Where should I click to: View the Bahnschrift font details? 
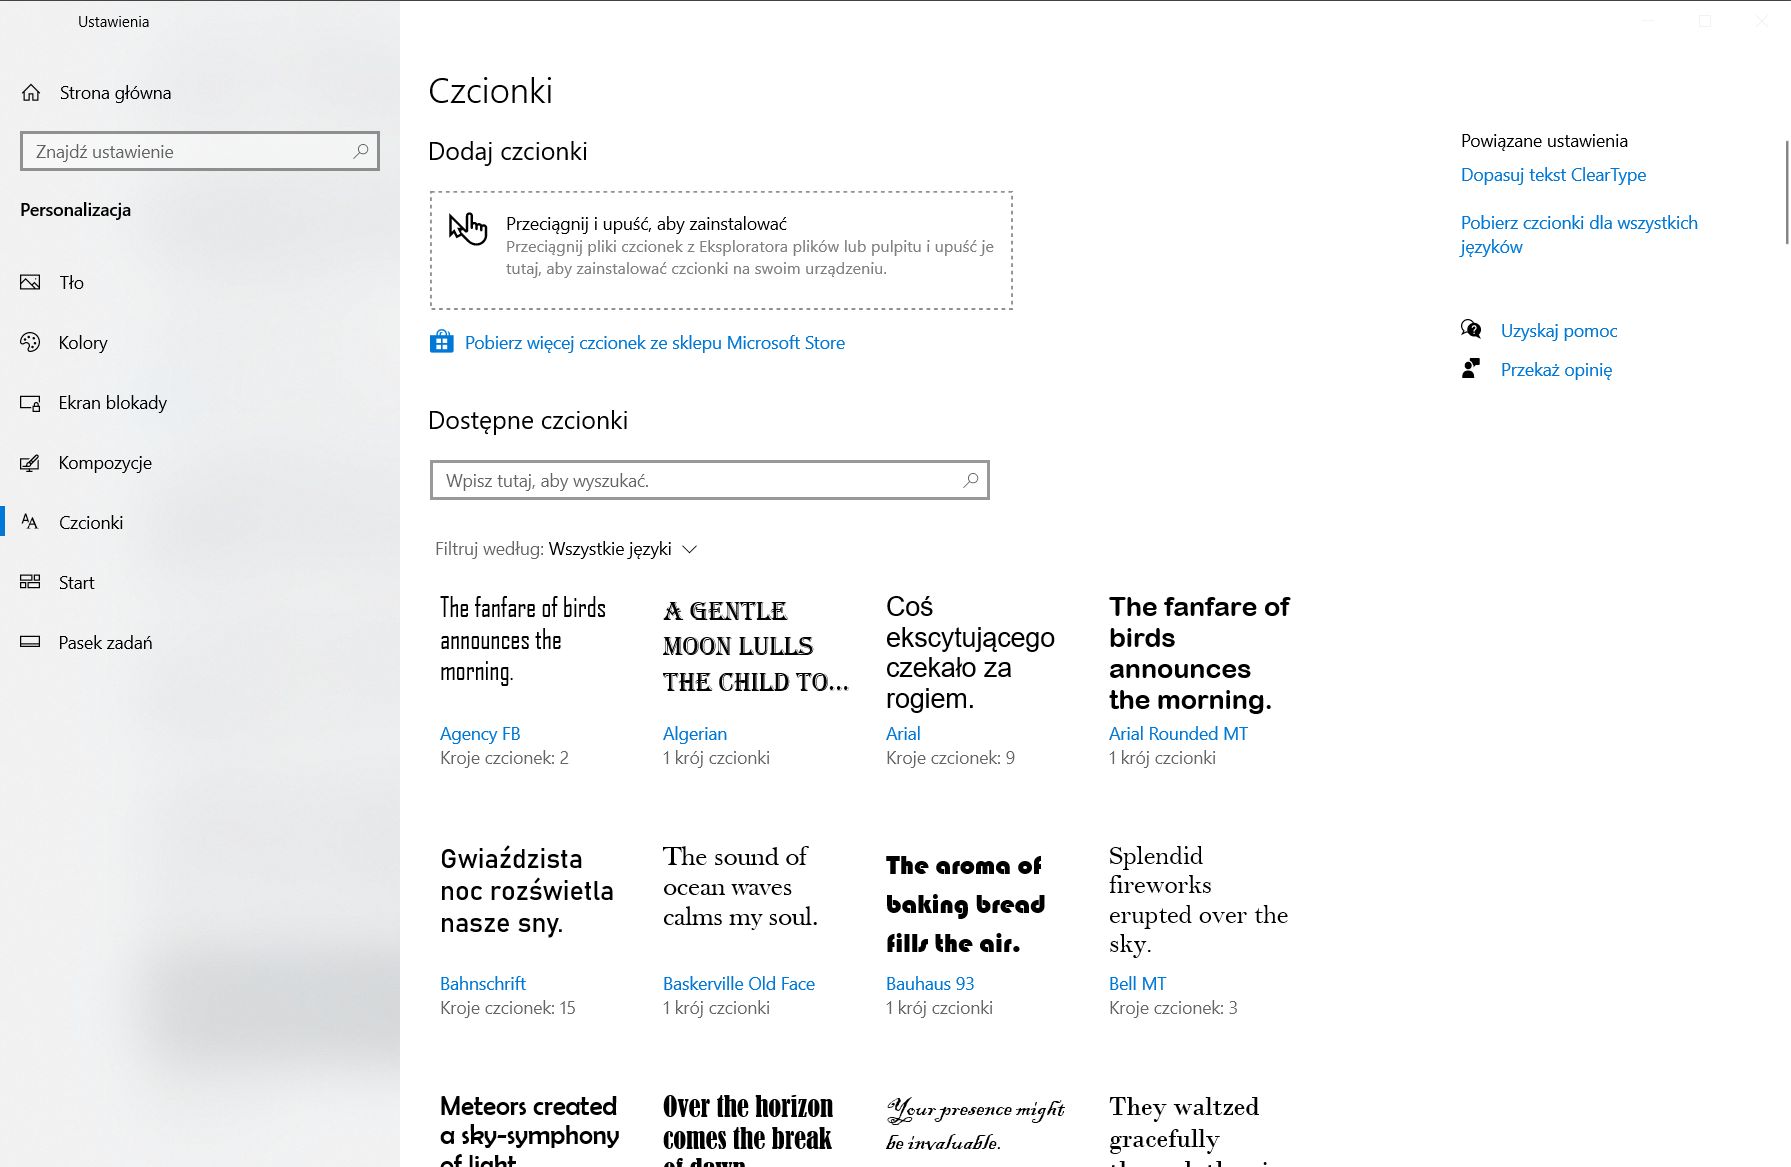482,983
